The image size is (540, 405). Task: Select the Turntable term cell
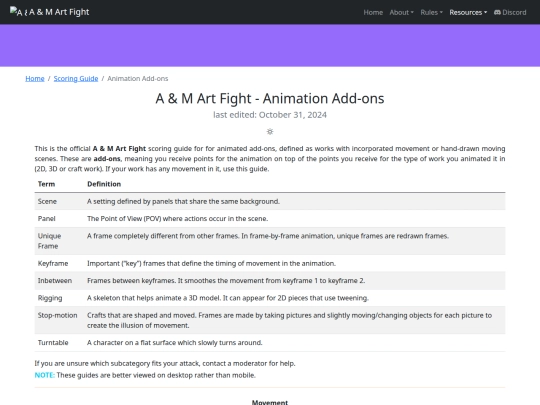click(x=59, y=342)
